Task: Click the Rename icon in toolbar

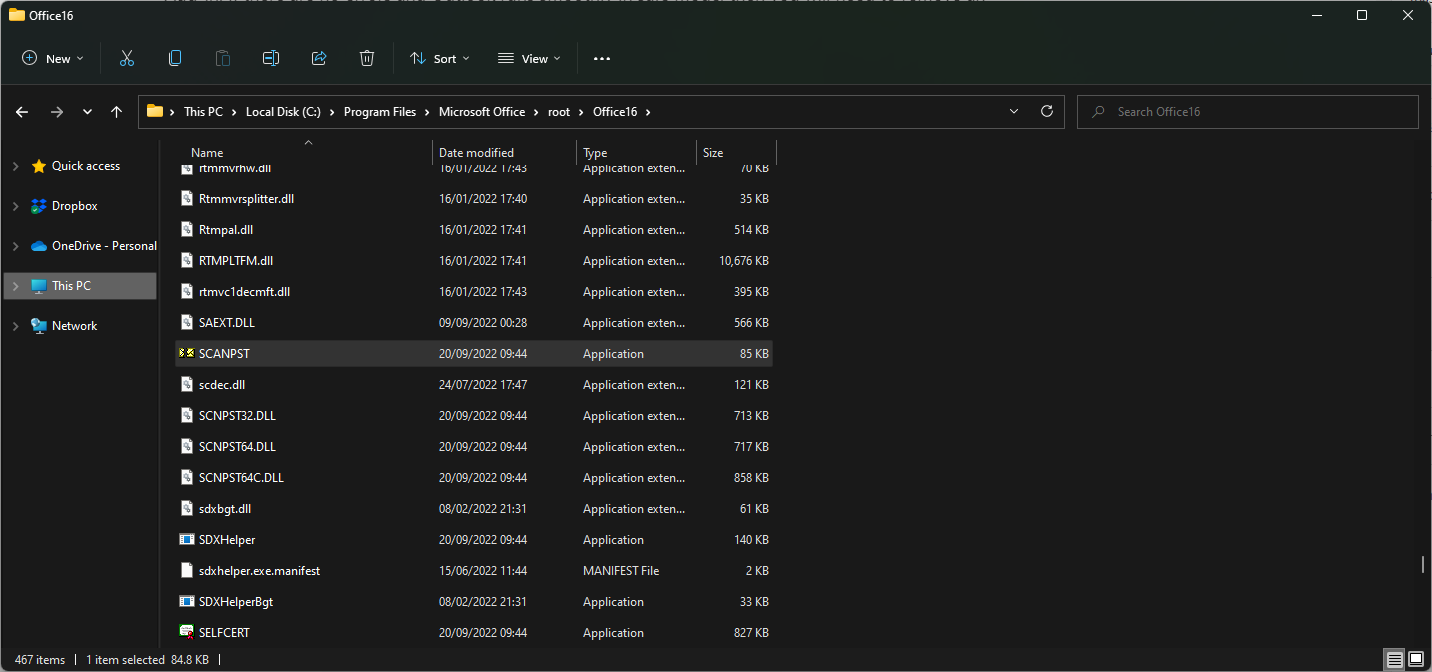Action: tap(271, 59)
